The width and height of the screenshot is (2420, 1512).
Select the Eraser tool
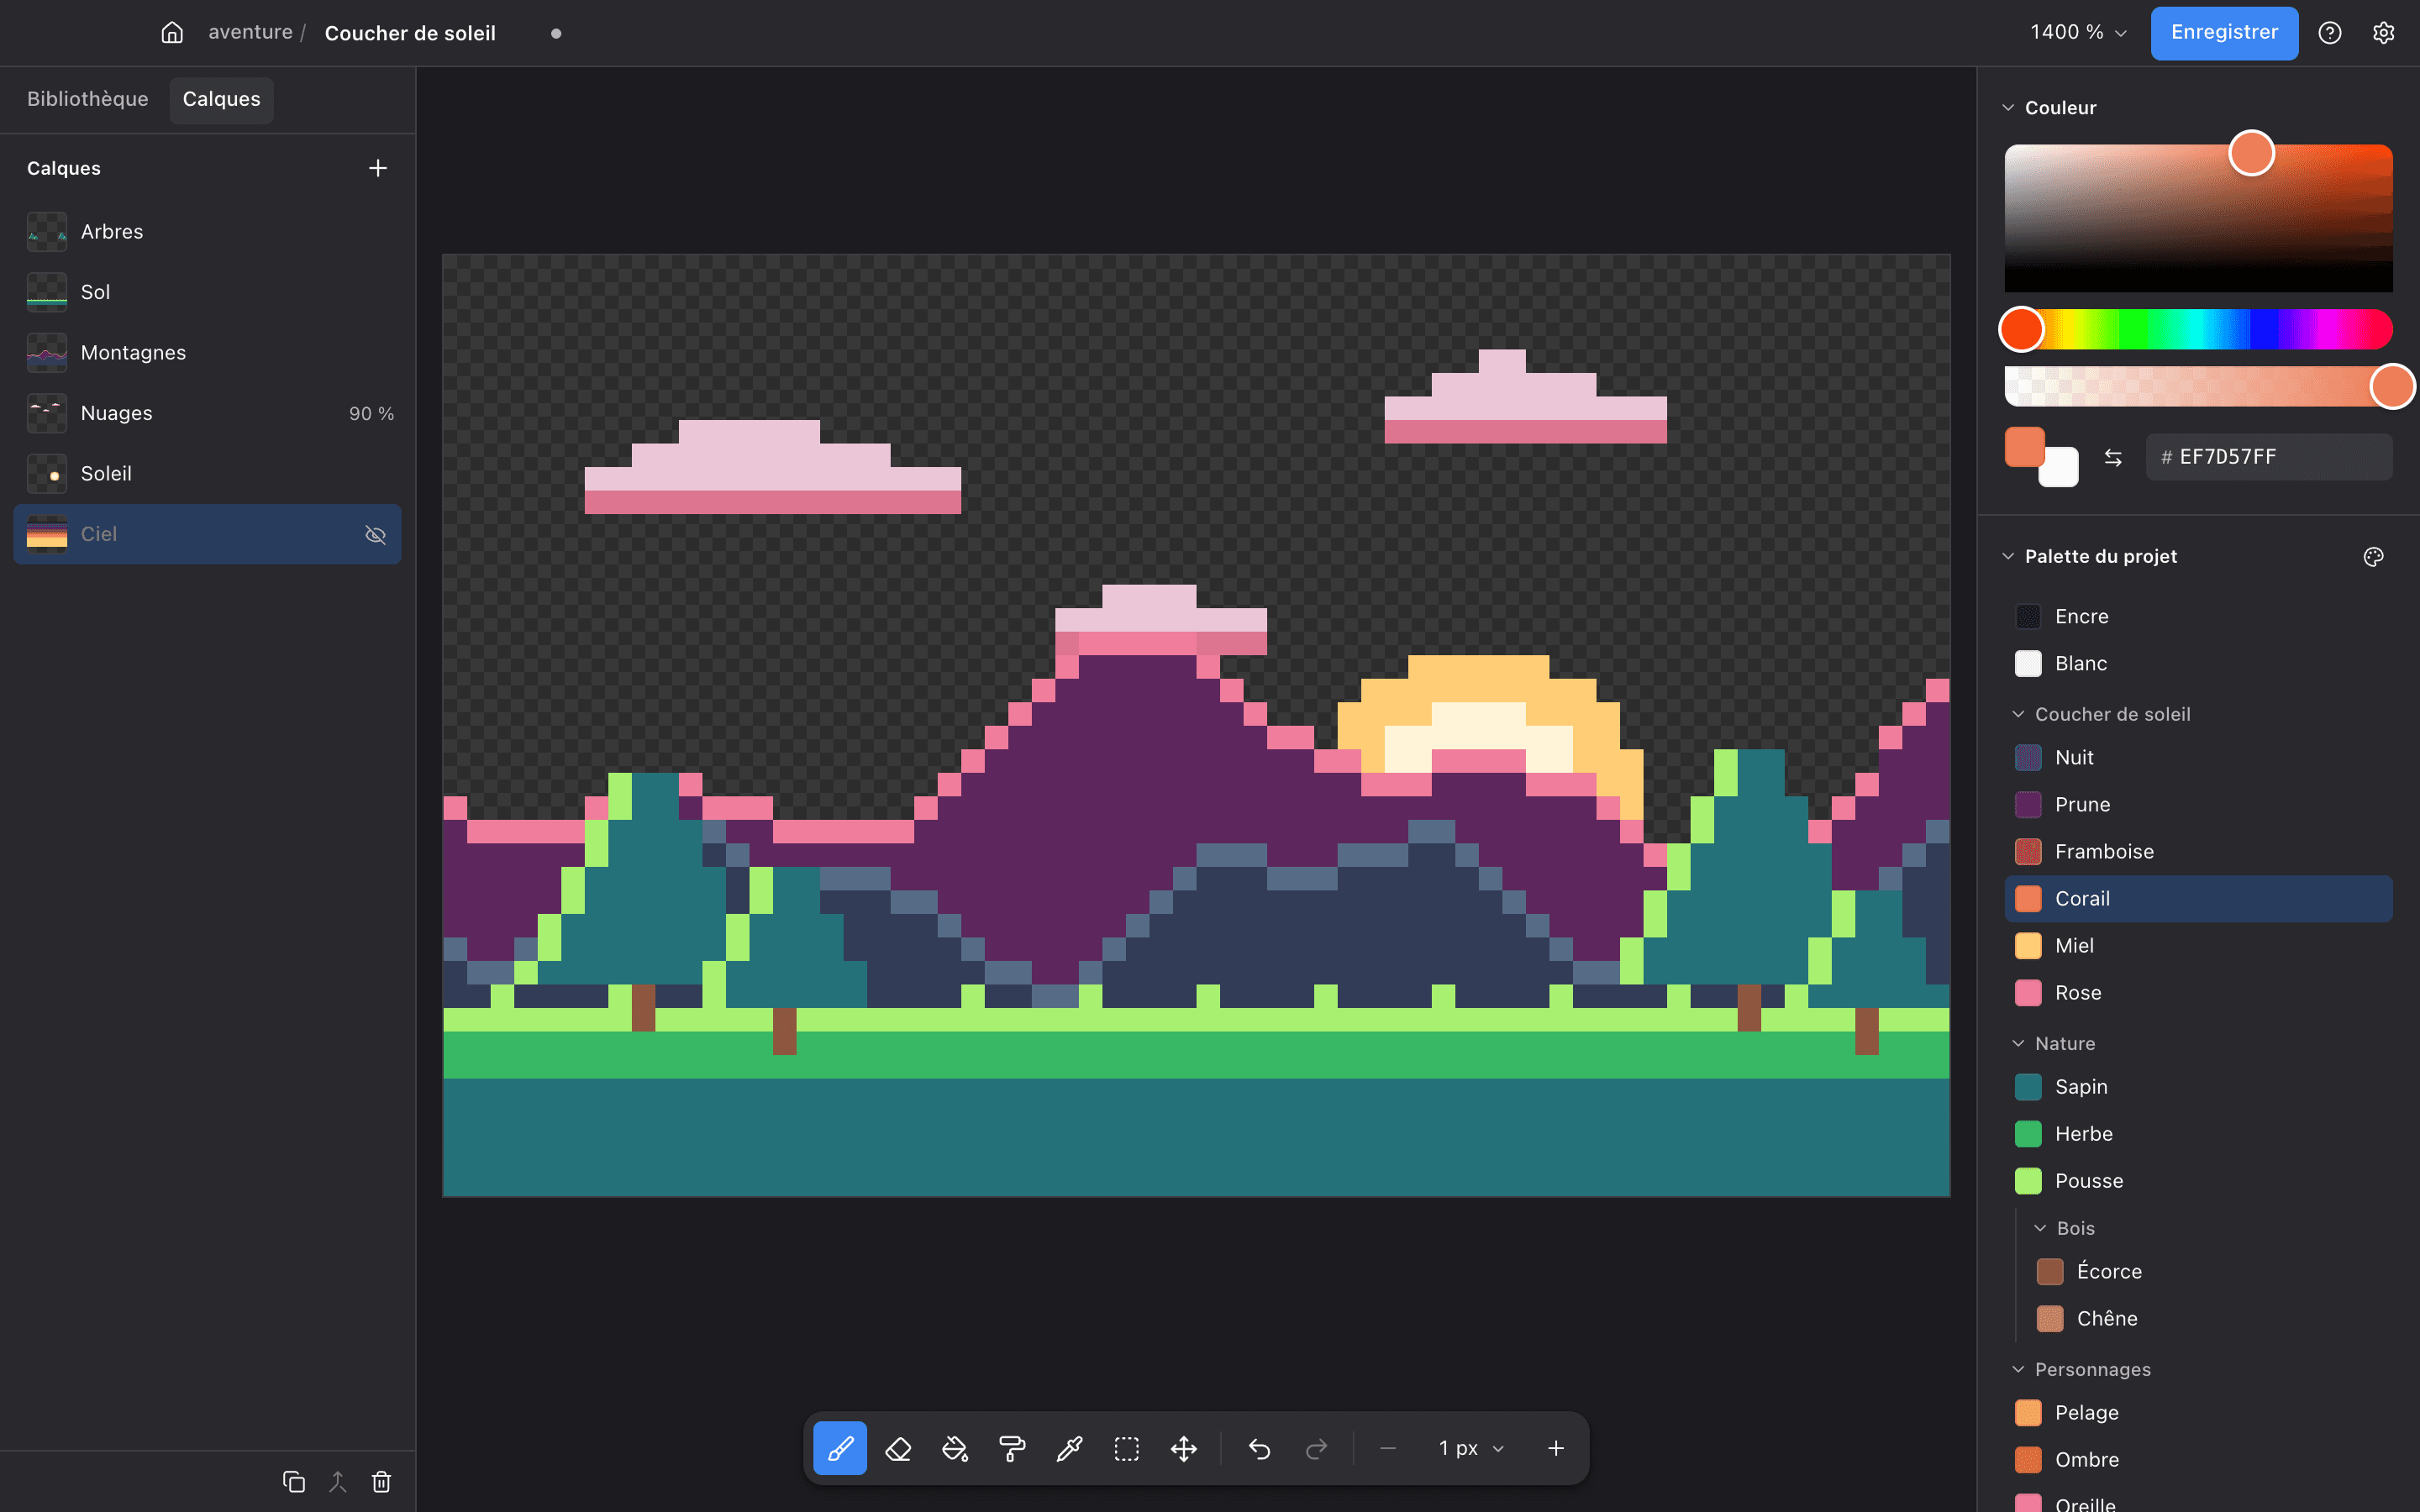[x=898, y=1448]
